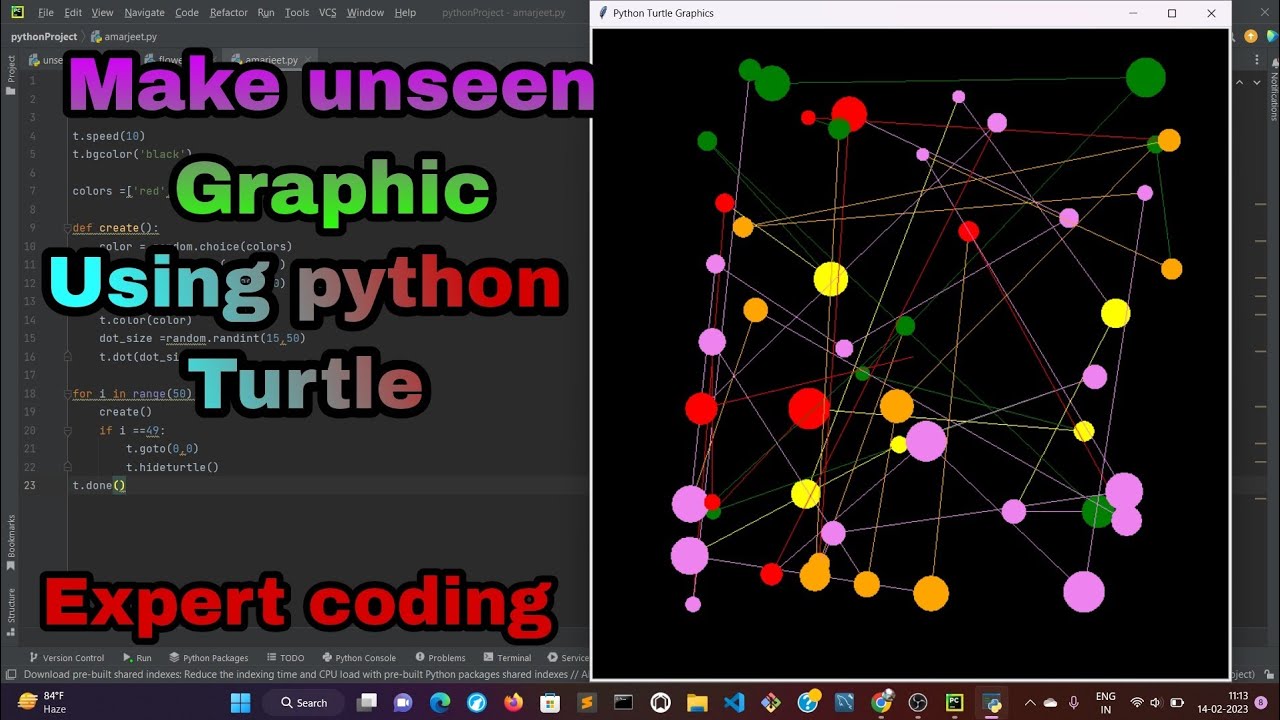
Task: Click line number 23 in the gutter
Action: coord(30,486)
